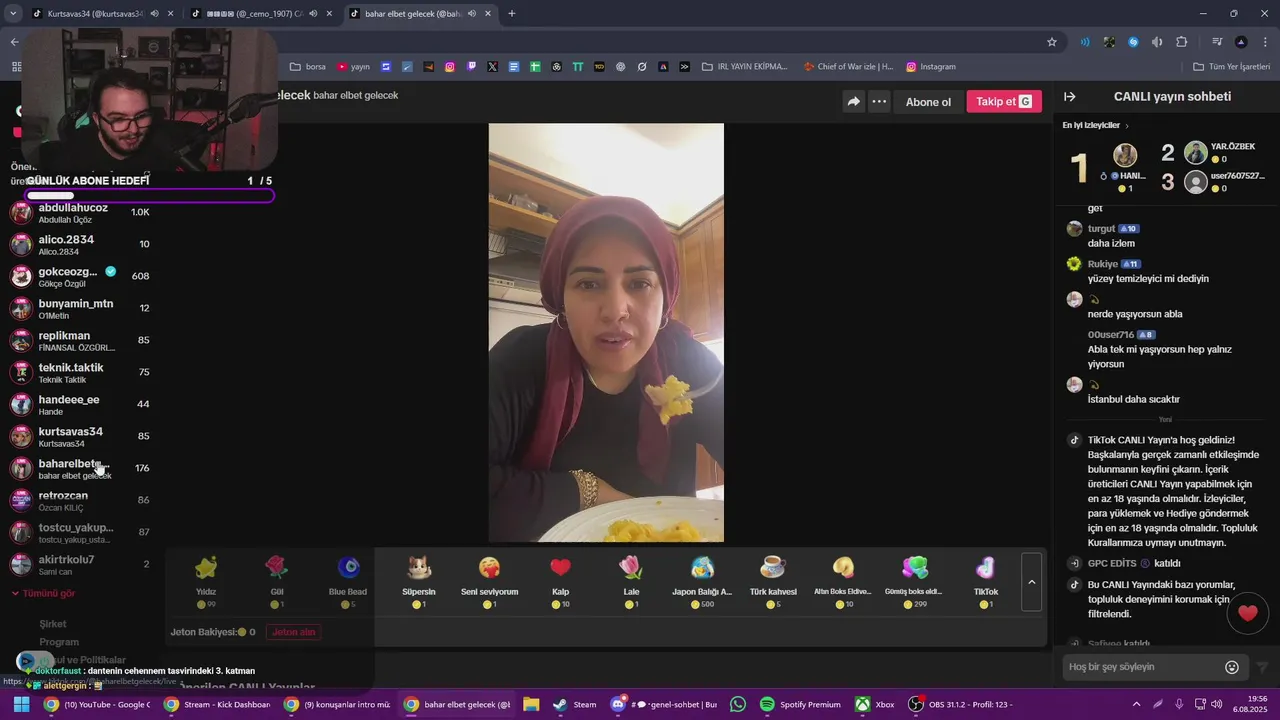The height and width of the screenshot is (720, 1280).
Task: Open the Chrome extensions puzzle icon
Action: pyautogui.click(x=1181, y=42)
